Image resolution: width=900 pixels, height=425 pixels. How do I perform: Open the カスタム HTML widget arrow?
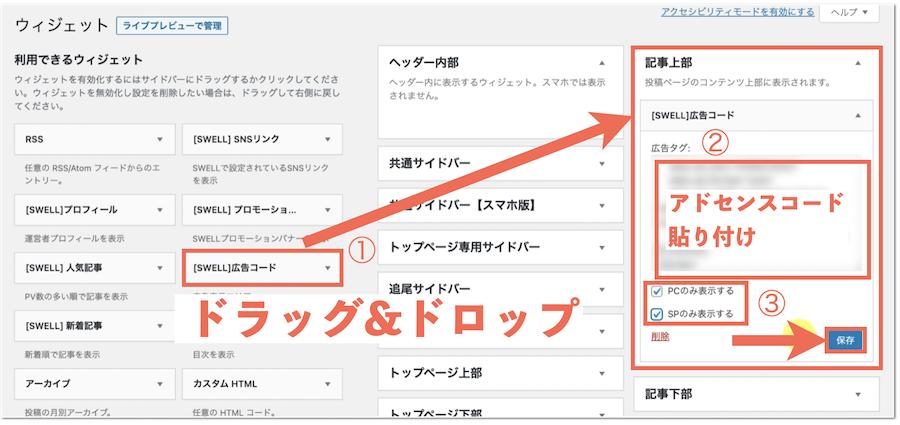click(327, 383)
